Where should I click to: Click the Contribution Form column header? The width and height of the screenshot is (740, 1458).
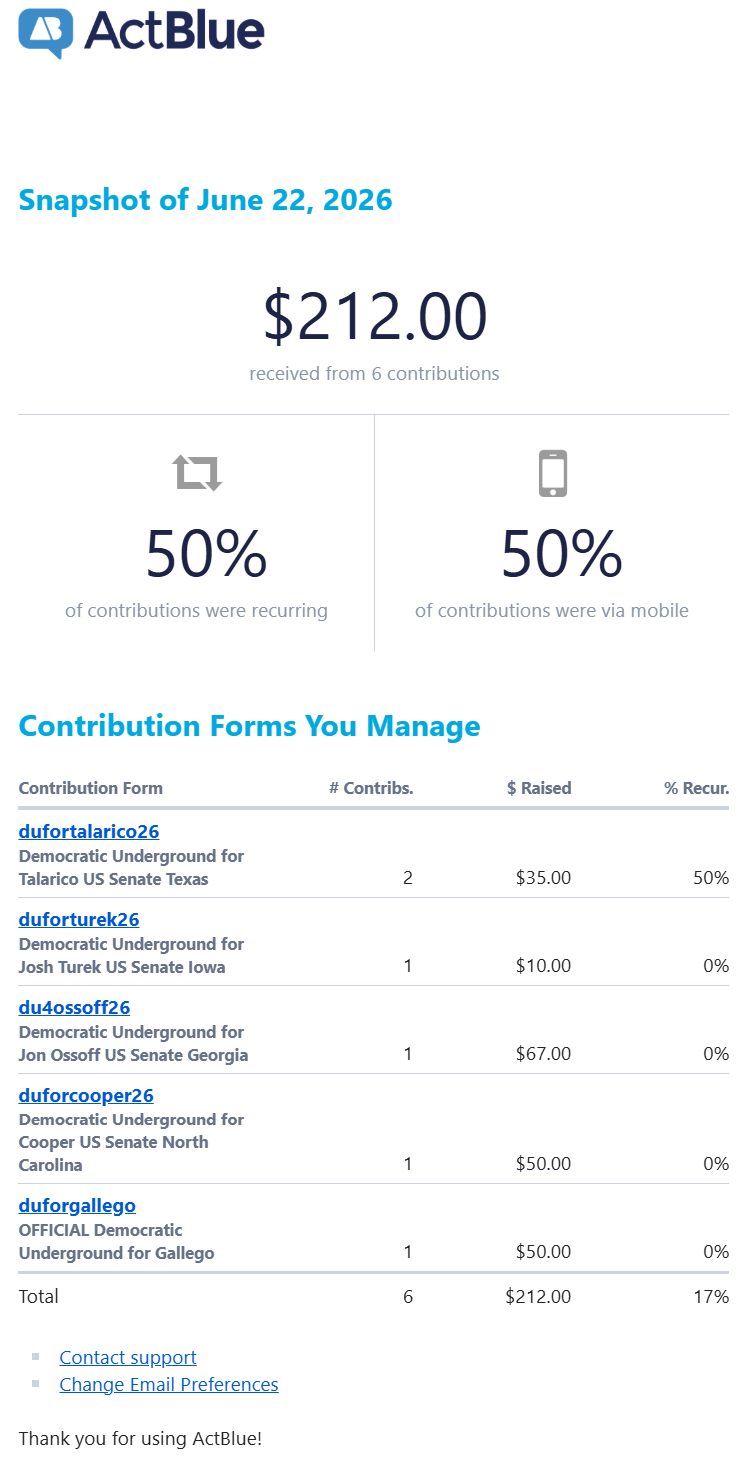click(91, 788)
